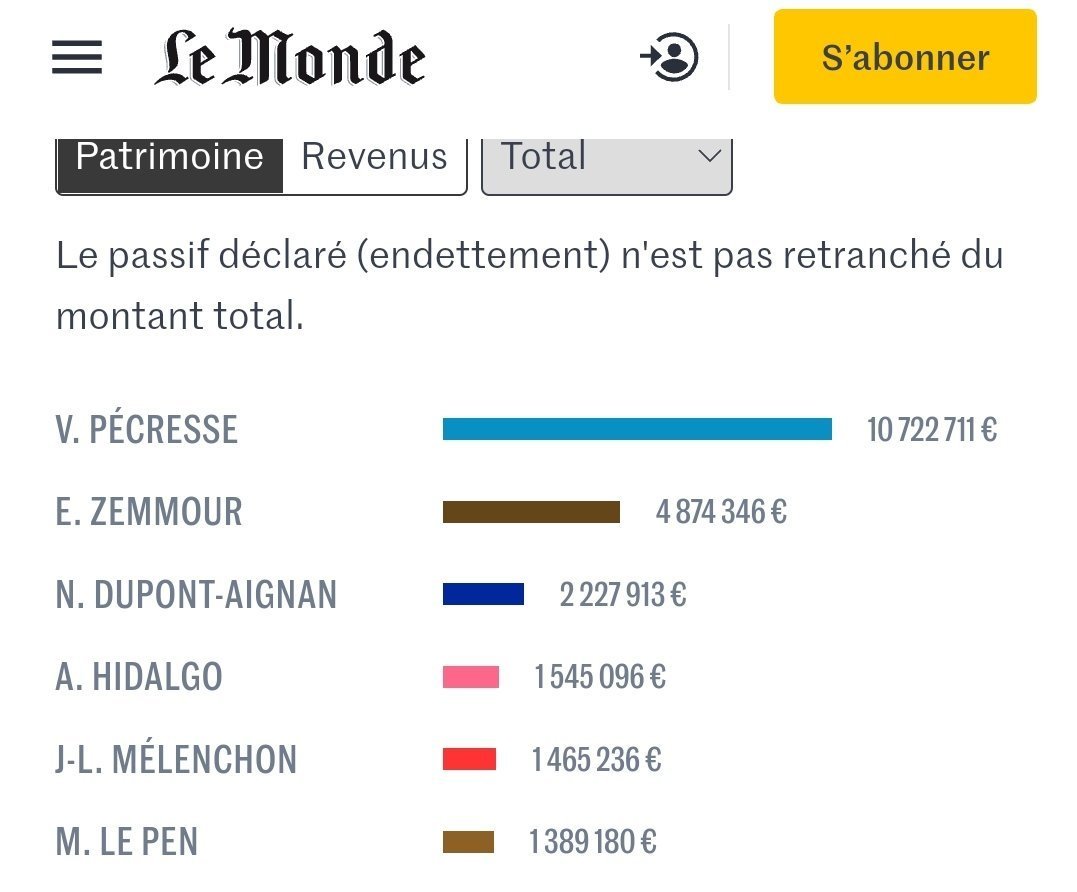Click the 1 465 236 € amount
This screenshot has height=892, width=1077.
pyautogui.click(x=596, y=760)
